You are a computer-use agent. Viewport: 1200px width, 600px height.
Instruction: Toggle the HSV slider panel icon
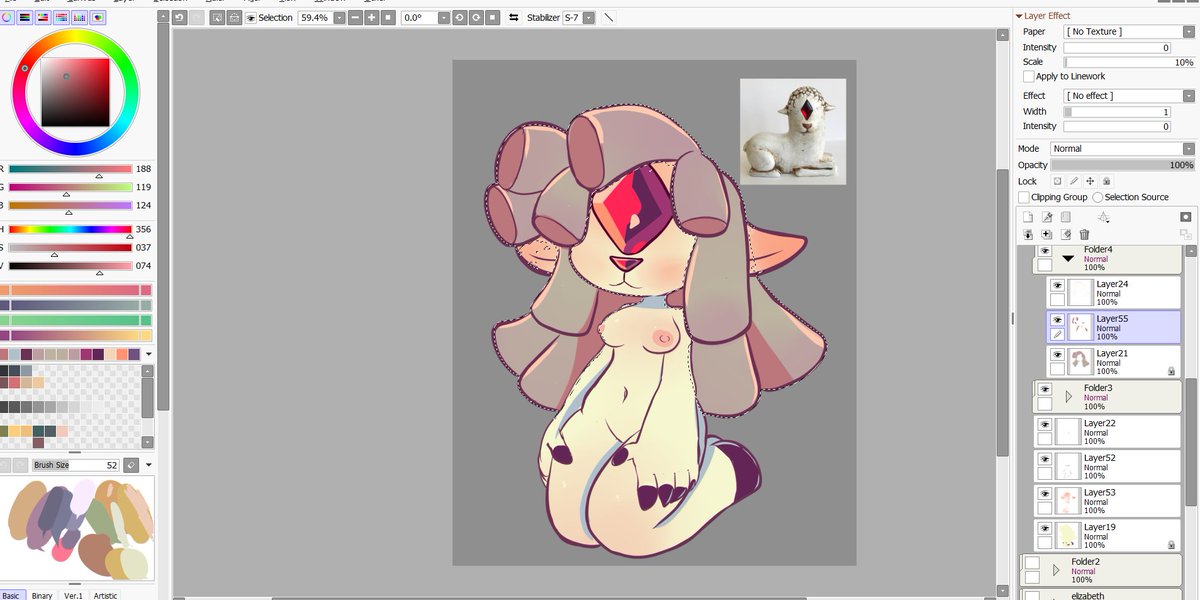click(43, 17)
